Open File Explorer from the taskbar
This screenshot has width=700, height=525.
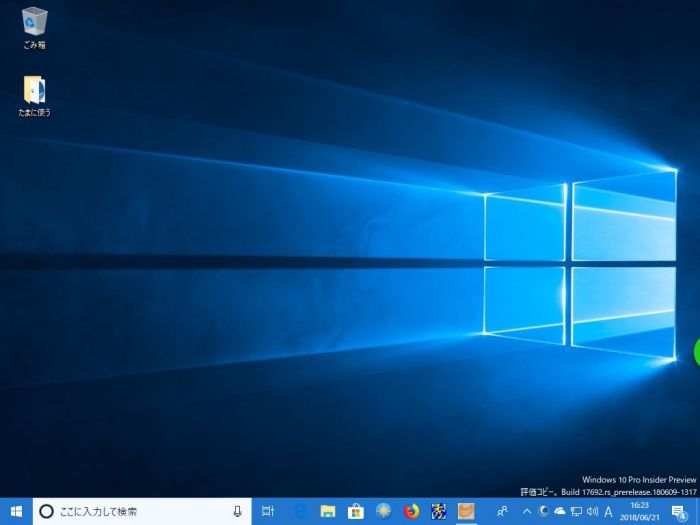click(x=327, y=511)
